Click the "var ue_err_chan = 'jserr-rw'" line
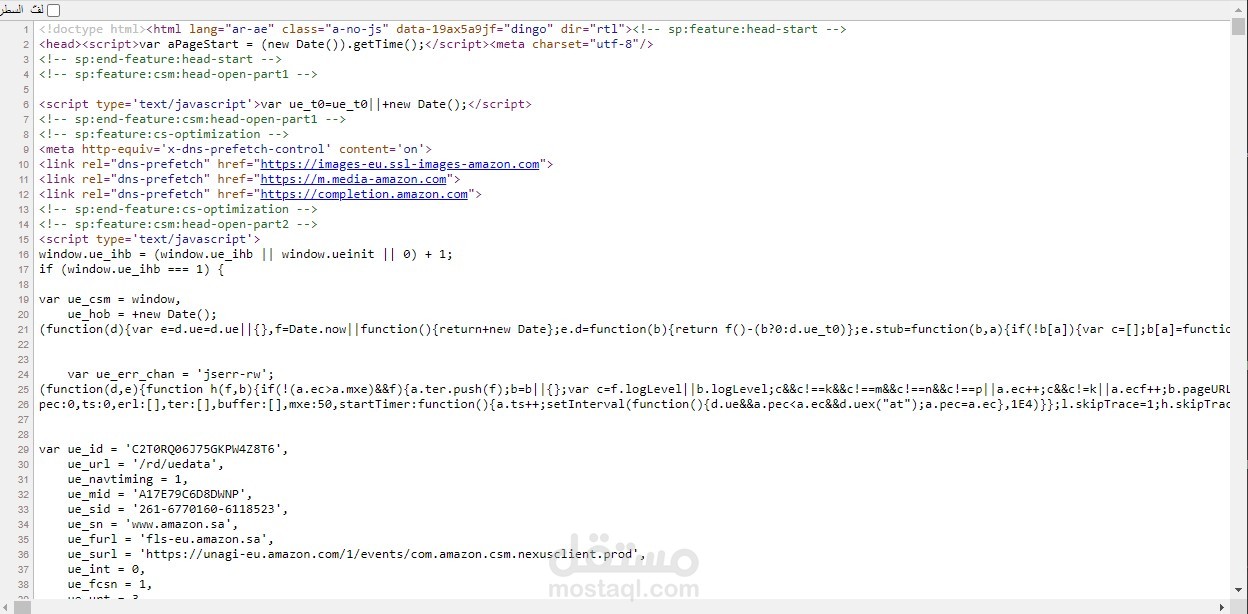The width and height of the screenshot is (1248, 614). (x=170, y=374)
